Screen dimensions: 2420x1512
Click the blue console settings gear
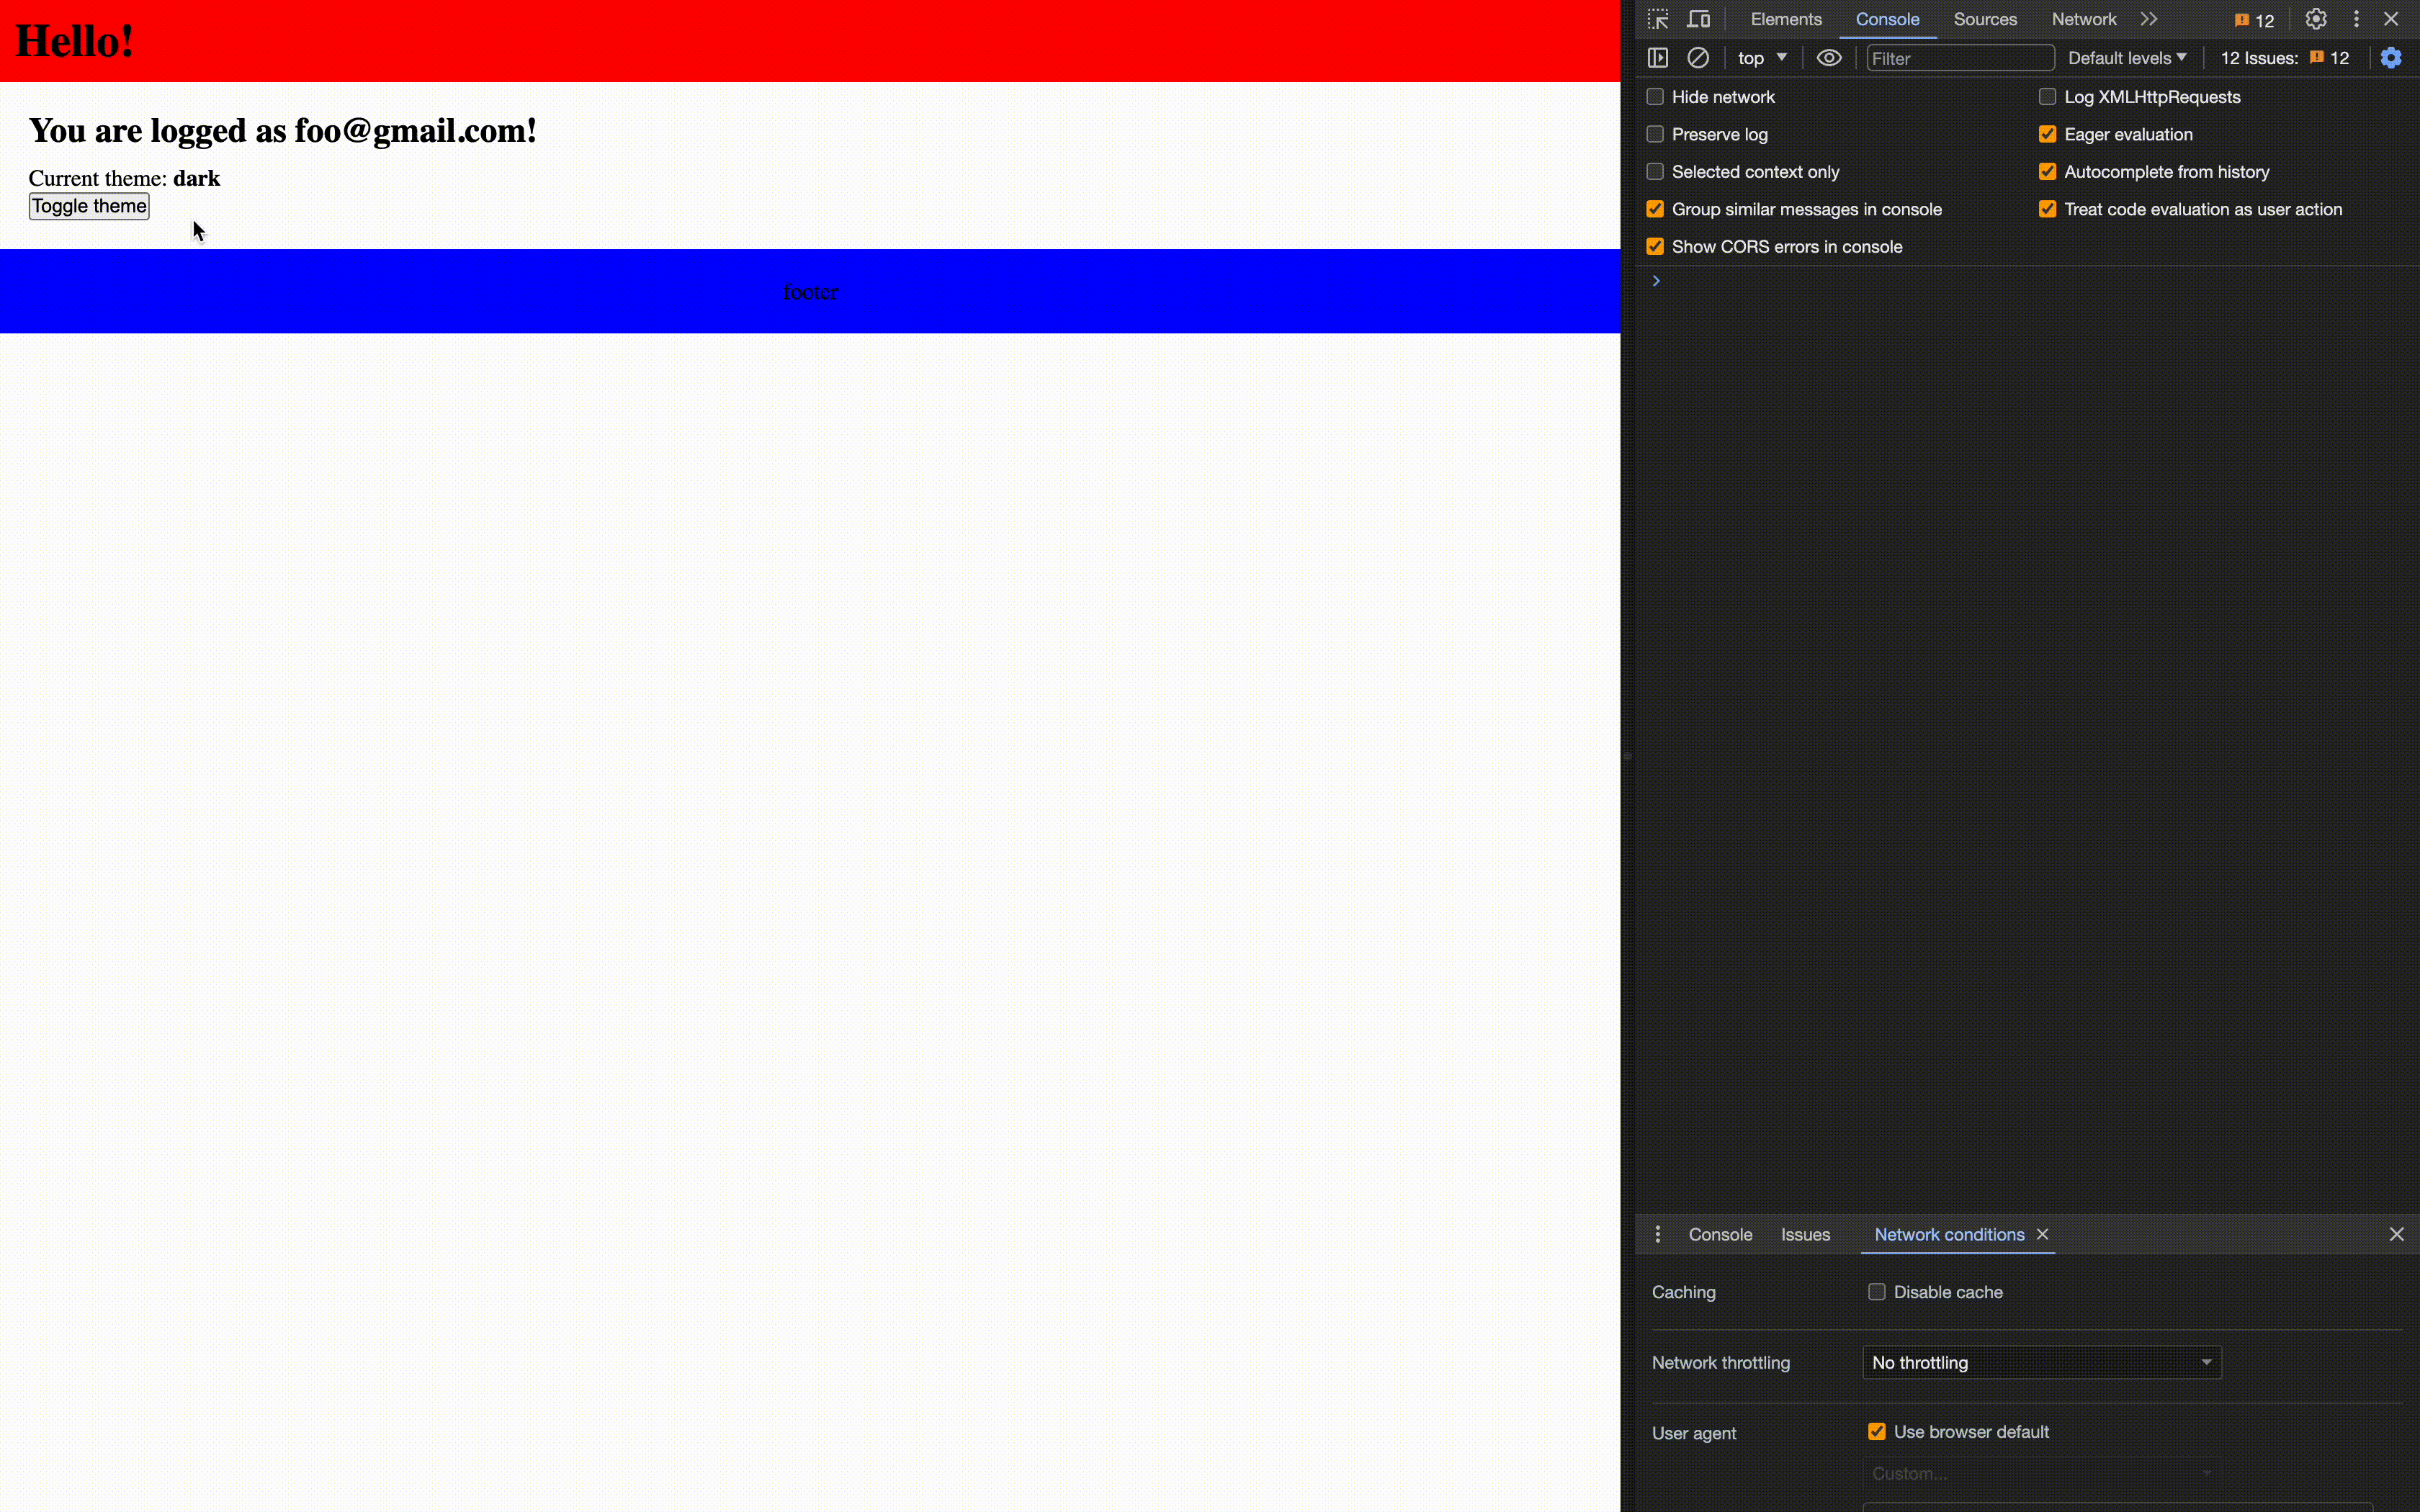(2390, 58)
